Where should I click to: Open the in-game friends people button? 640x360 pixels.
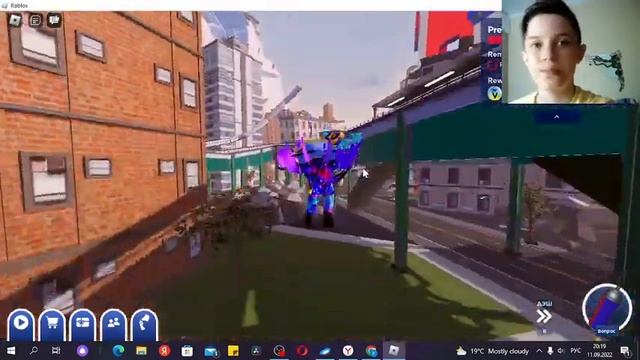click(113, 325)
